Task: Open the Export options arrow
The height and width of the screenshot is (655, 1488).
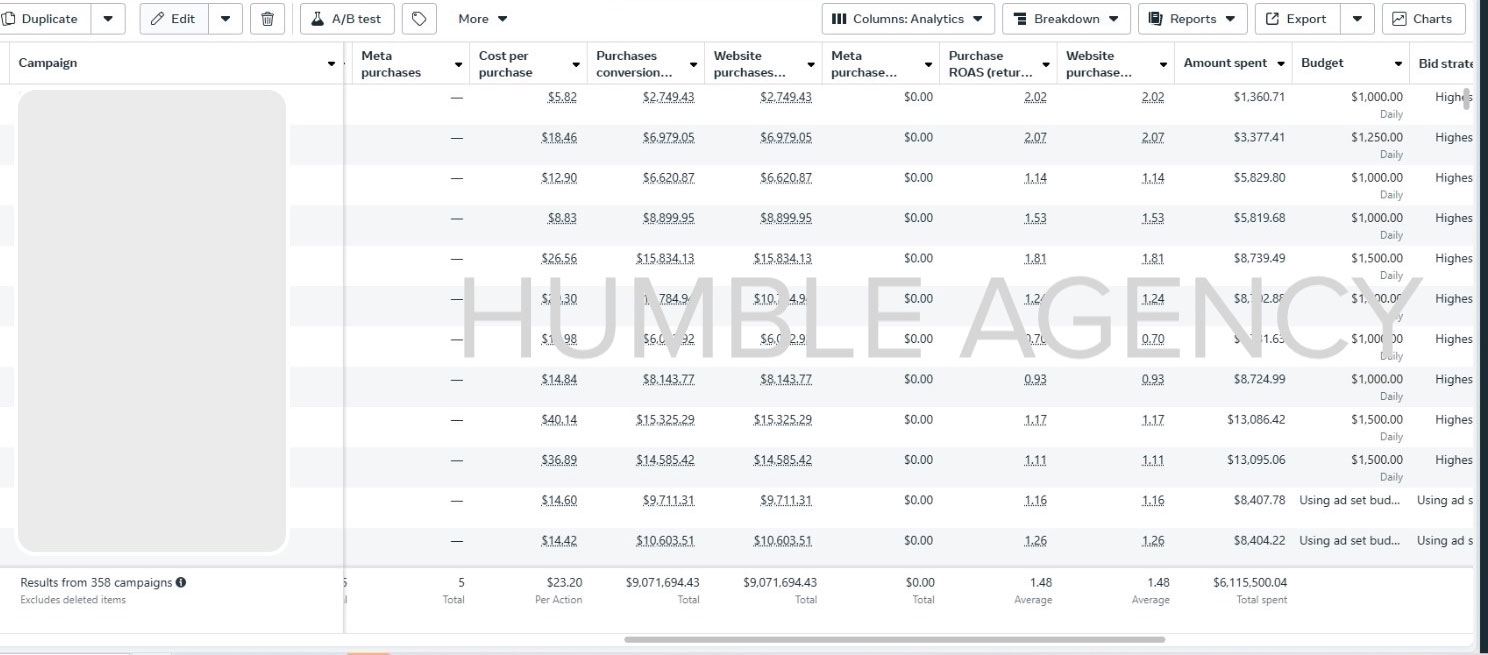Action: point(1357,19)
